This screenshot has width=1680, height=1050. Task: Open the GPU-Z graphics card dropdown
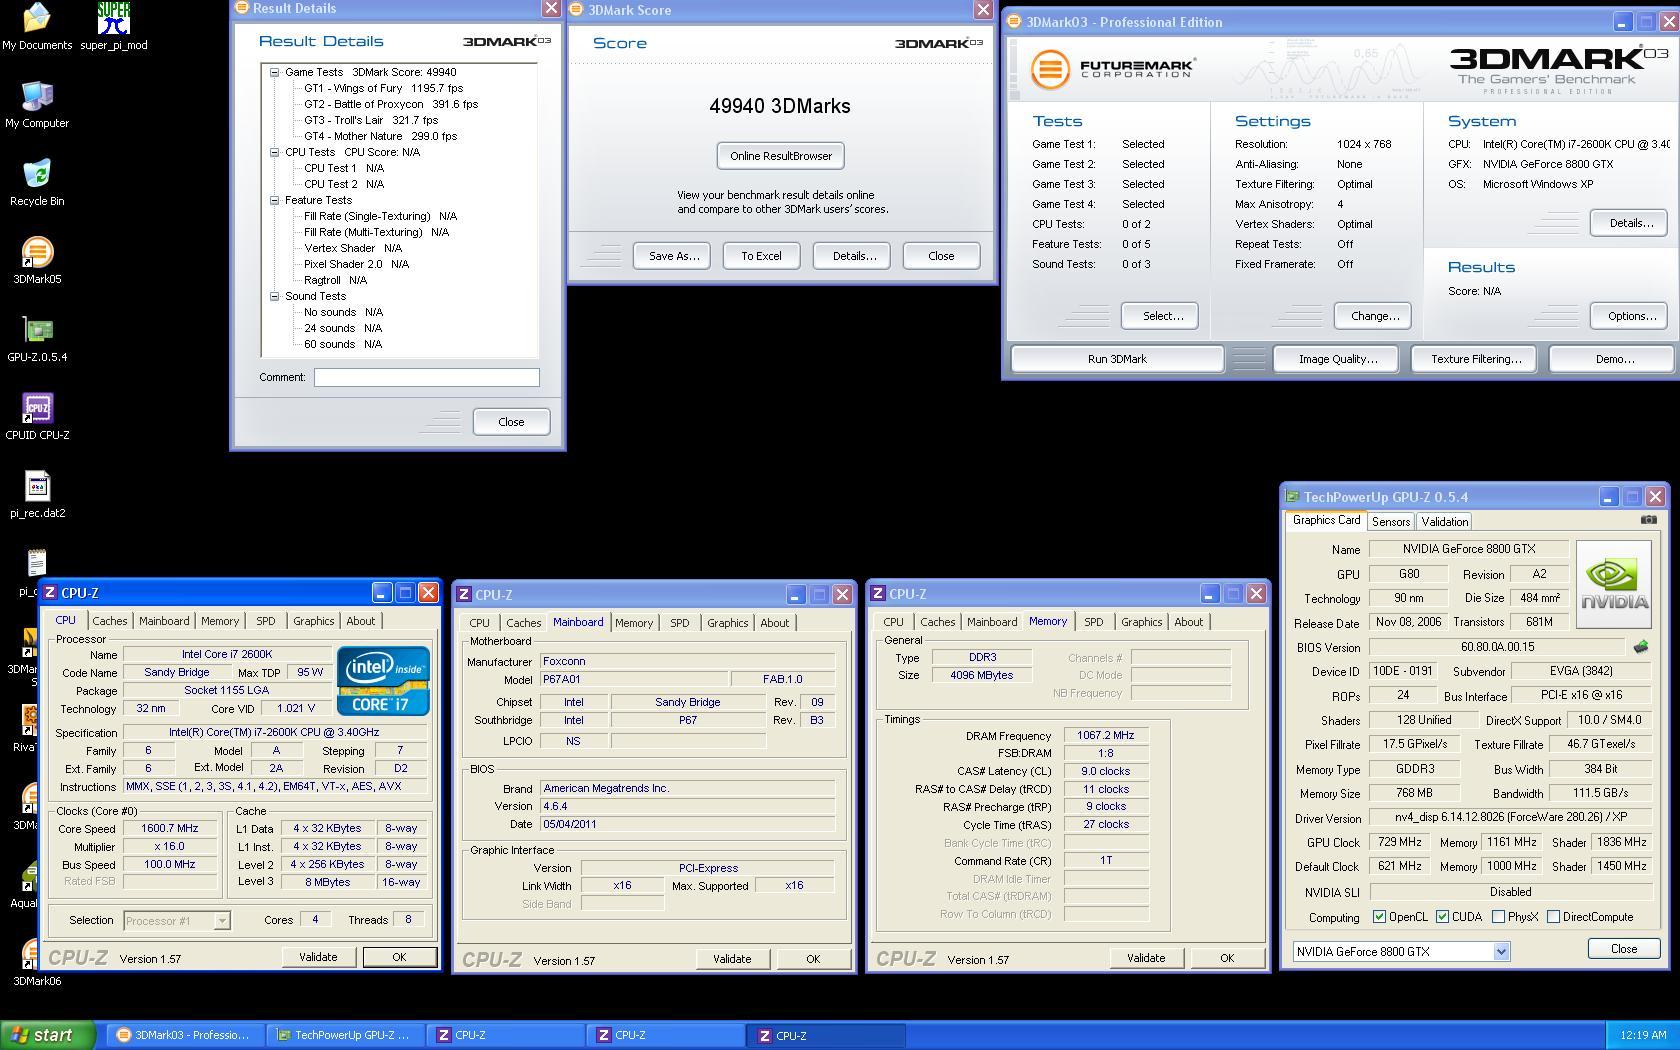pos(1501,952)
